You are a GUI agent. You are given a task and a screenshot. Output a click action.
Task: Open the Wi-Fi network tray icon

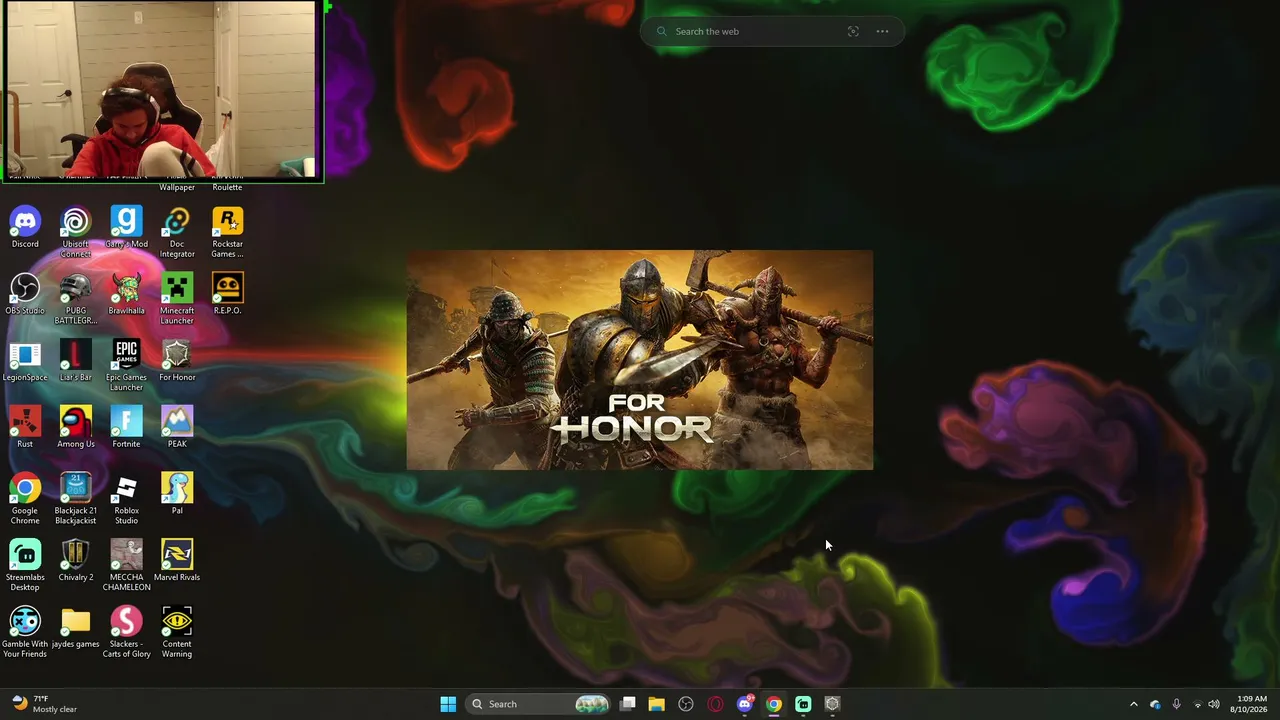[x=1197, y=704]
